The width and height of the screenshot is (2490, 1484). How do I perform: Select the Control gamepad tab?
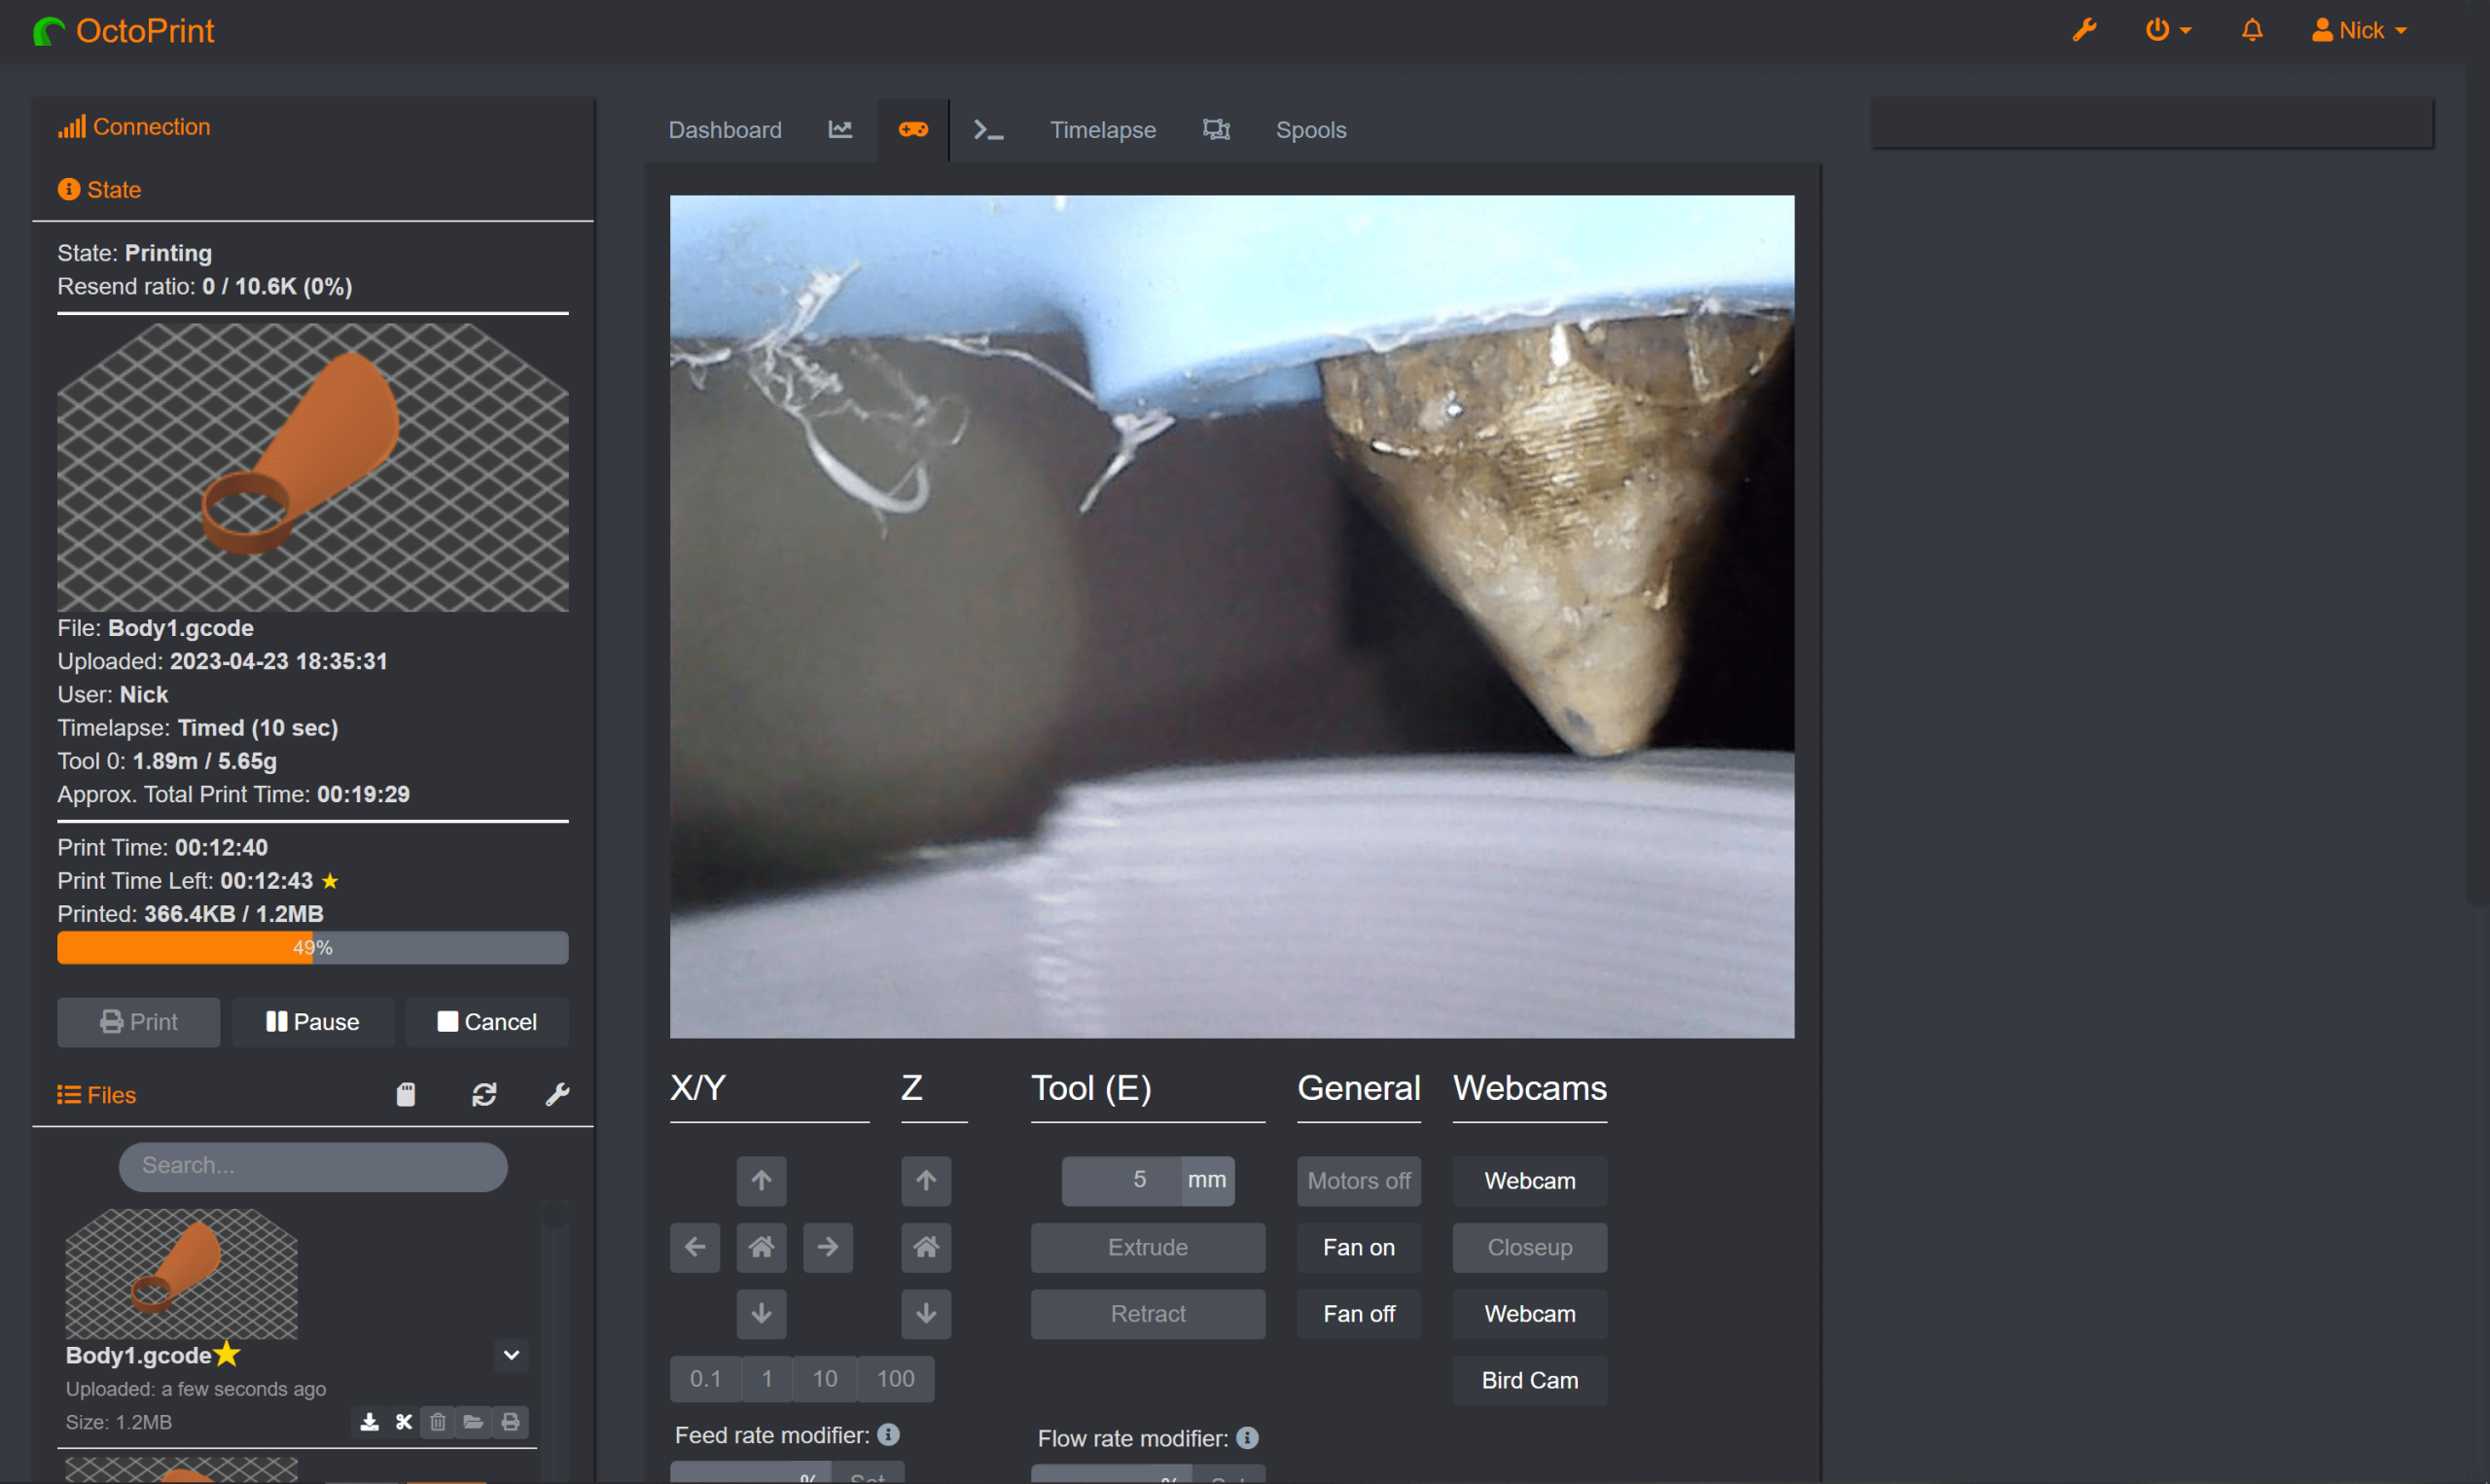(x=913, y=130)
